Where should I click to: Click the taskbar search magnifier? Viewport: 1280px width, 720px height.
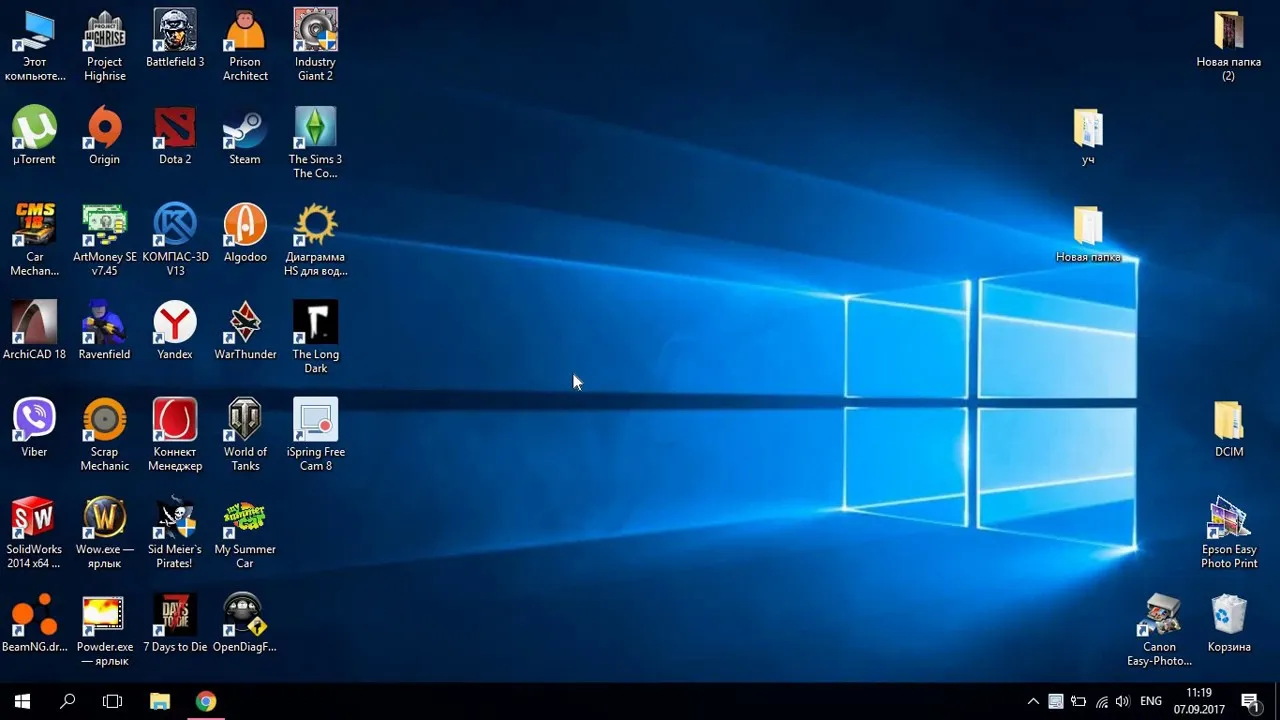coord(67,701)
